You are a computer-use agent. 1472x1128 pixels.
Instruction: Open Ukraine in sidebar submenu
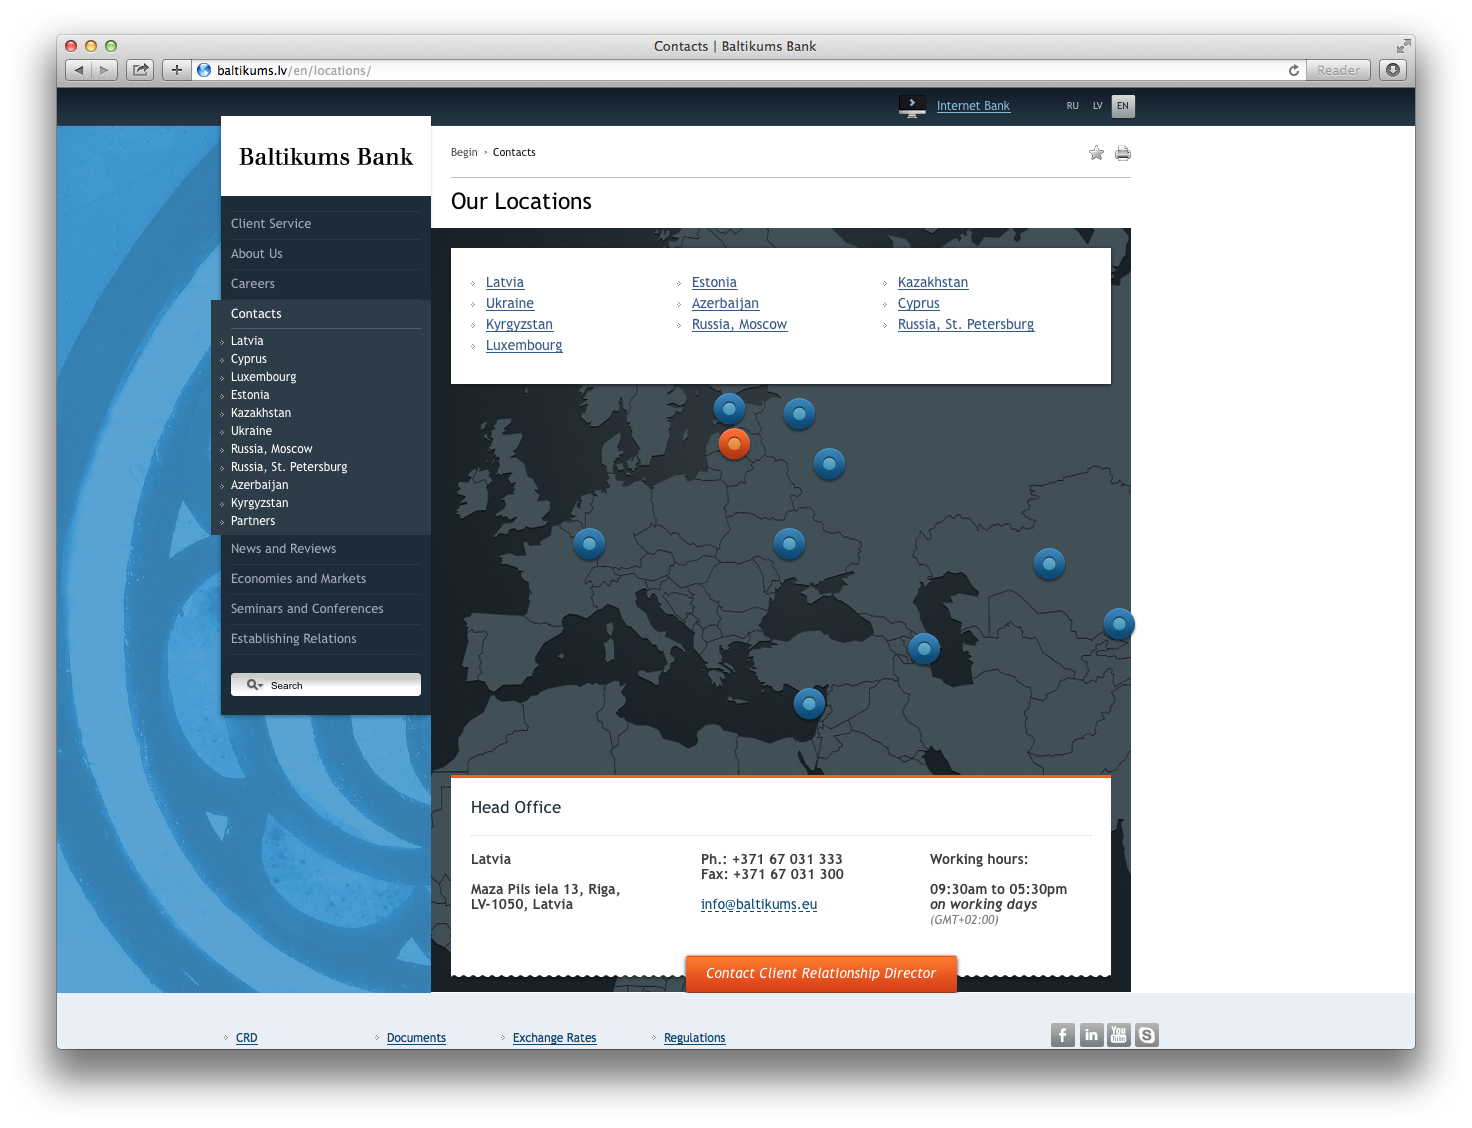251,431
